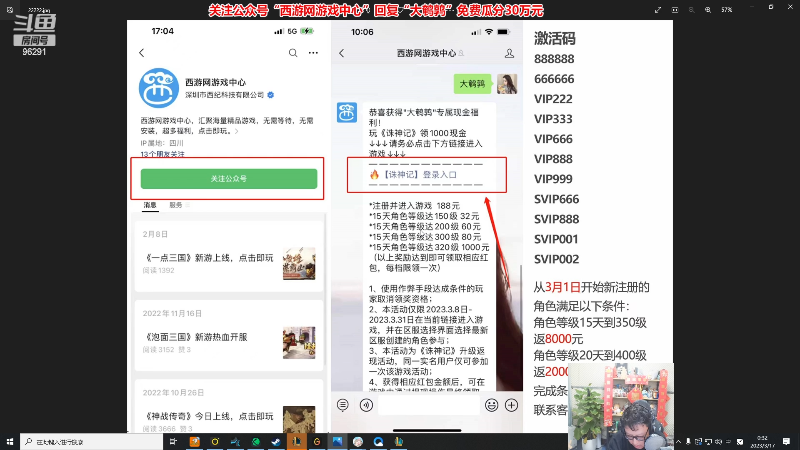Click activation code 888888
800x450 pixels.
pos(554,59)
